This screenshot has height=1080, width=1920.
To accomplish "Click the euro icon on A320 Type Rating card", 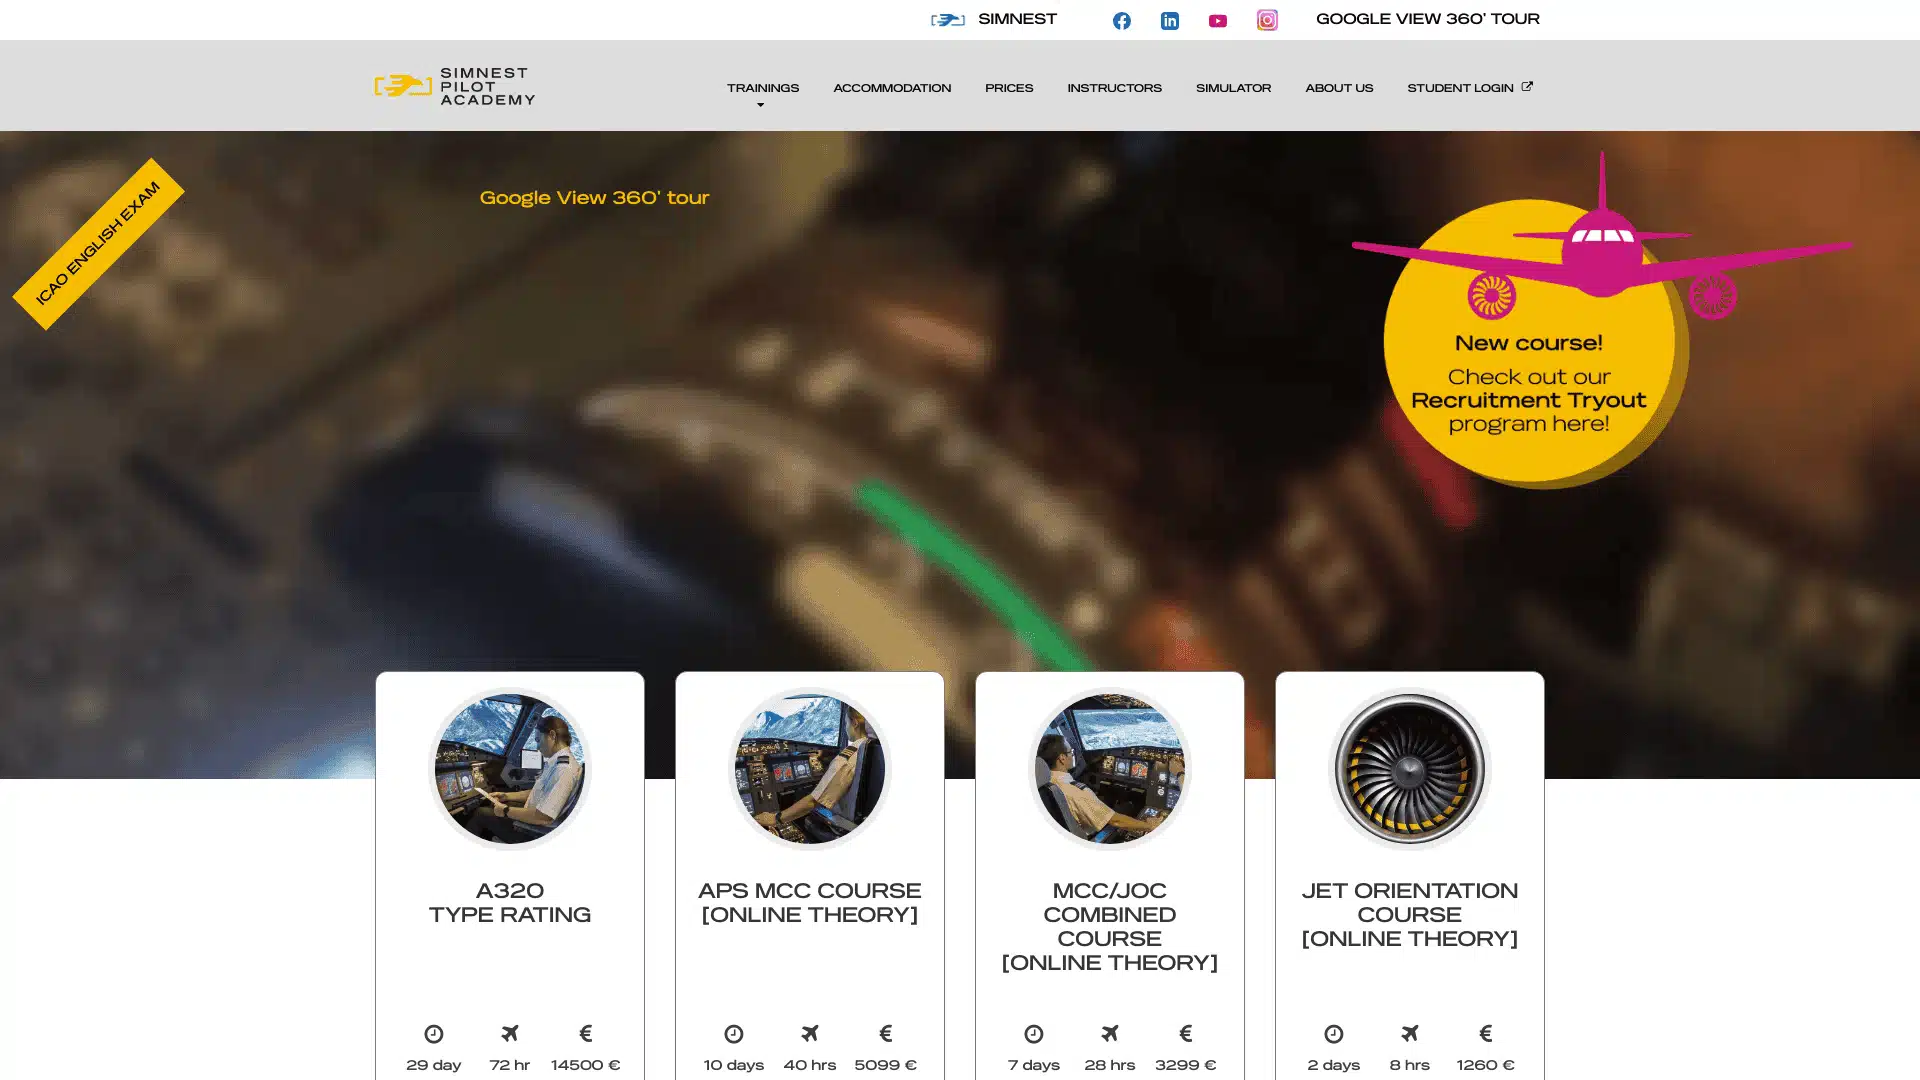I will (x=586, y=1033).
